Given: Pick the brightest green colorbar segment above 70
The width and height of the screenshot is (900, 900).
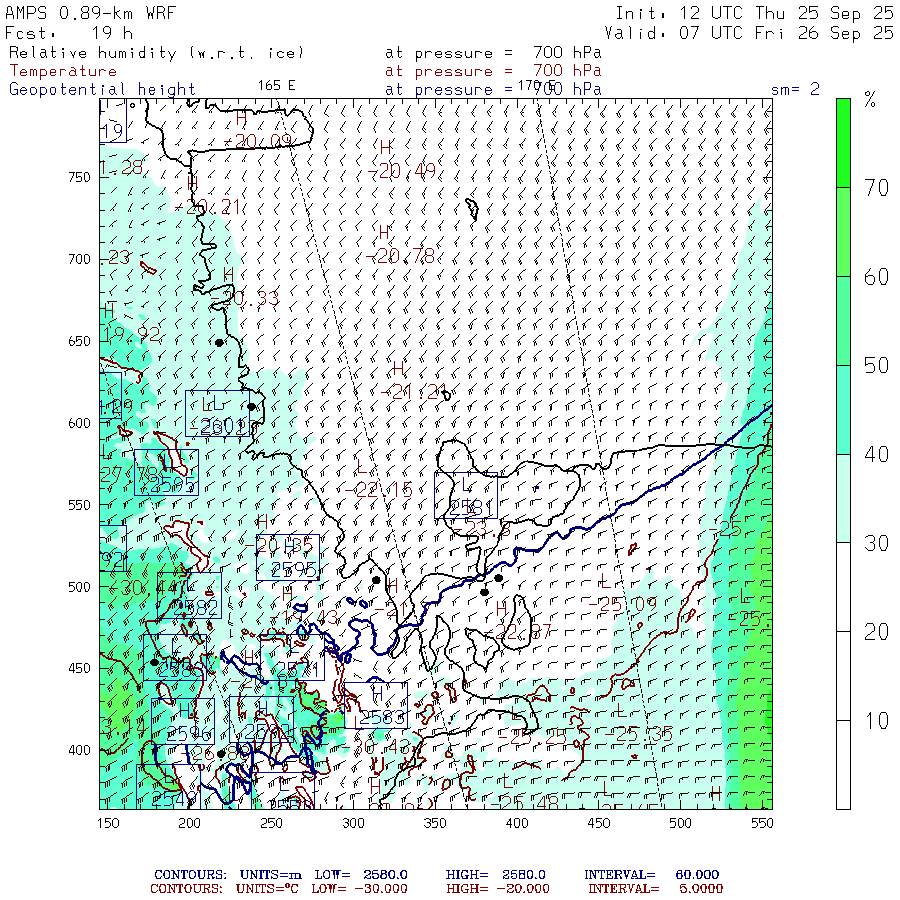Looking at the screenshot, I should (x=843, y=143).
